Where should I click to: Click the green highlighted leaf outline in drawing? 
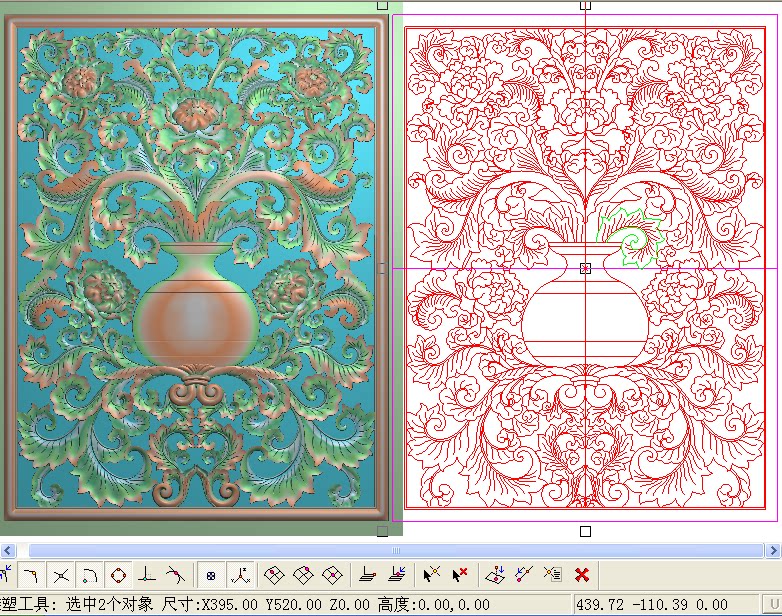(629, 237)
